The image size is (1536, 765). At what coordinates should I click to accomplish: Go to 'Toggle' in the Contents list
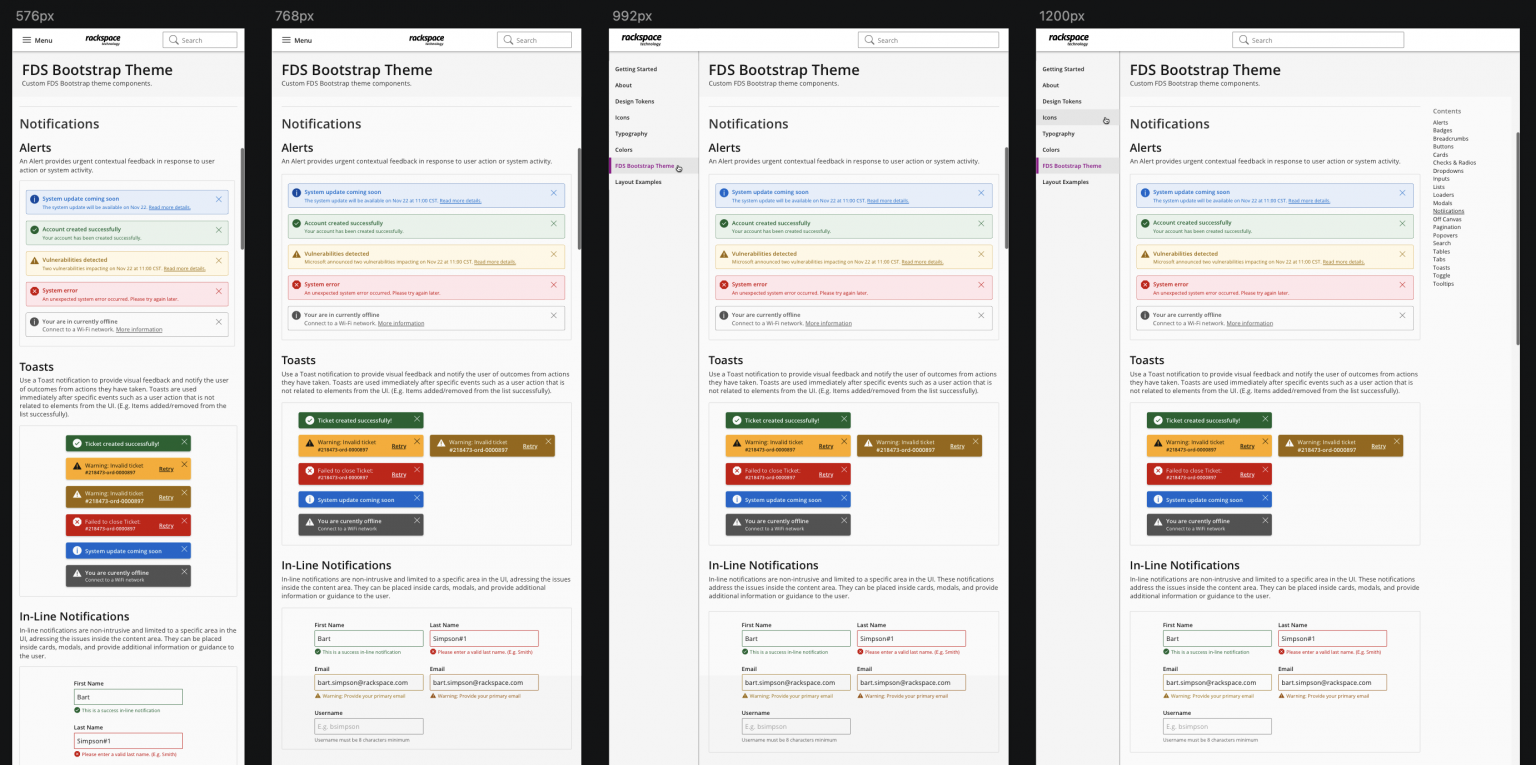click(x=1442, y=276)
